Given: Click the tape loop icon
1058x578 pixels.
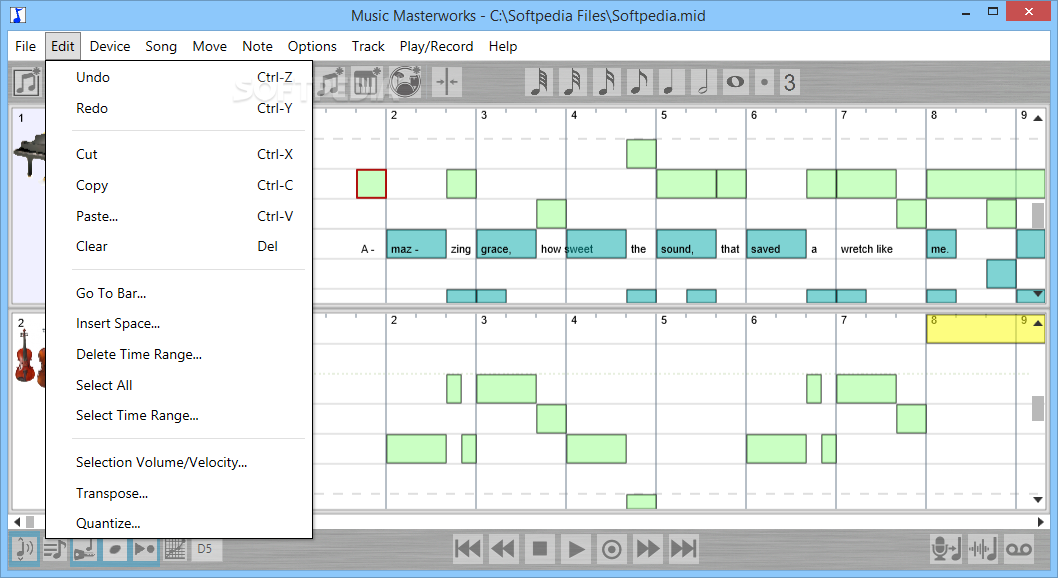Looking at the screenshot, I should point(1019,549).
